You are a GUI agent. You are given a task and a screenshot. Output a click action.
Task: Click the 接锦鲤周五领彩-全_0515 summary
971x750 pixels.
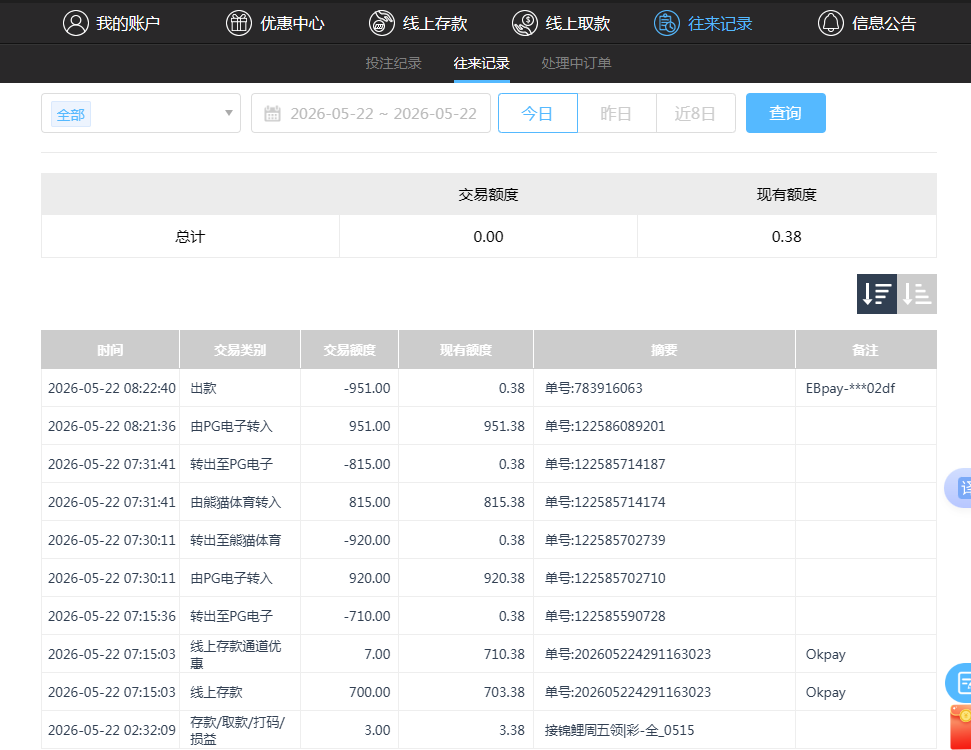(x=619, y=730)
